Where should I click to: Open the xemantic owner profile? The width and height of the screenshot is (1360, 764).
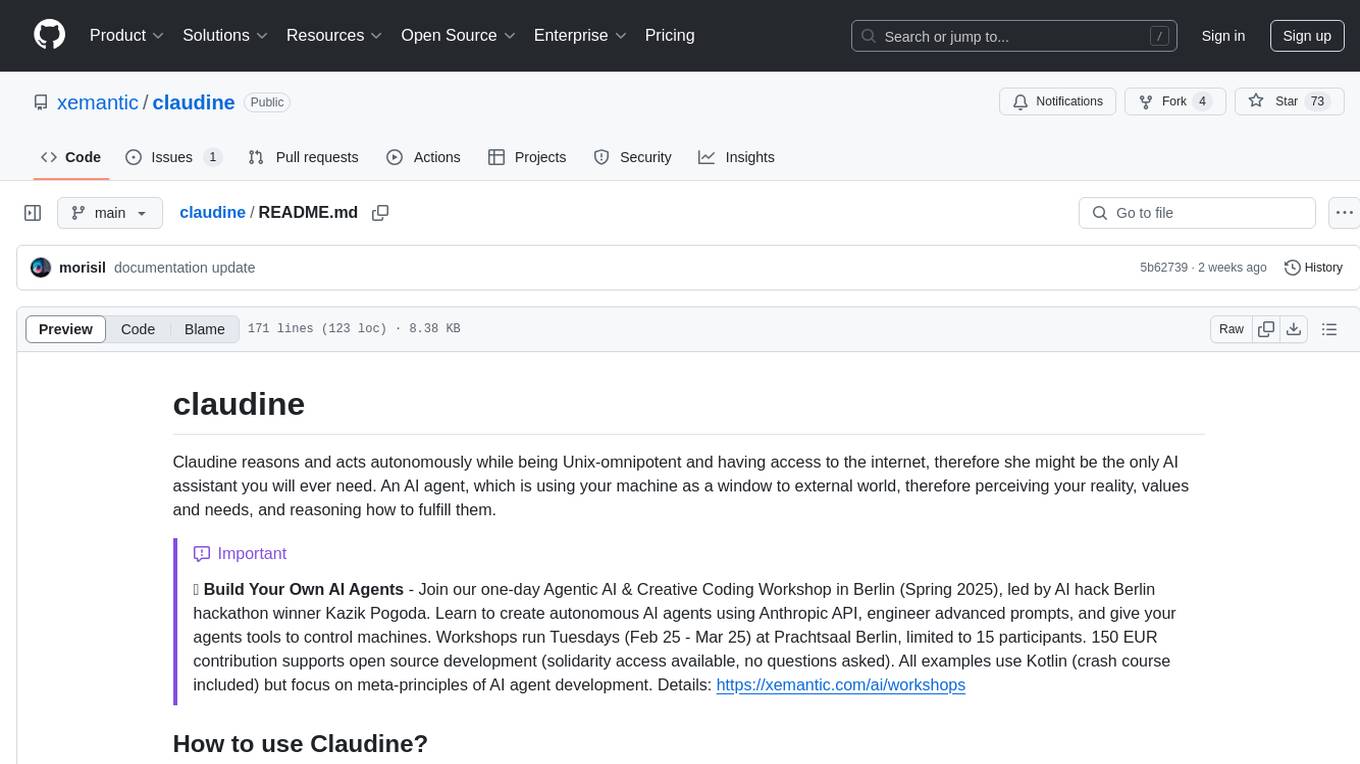click(x=98, y=102)
